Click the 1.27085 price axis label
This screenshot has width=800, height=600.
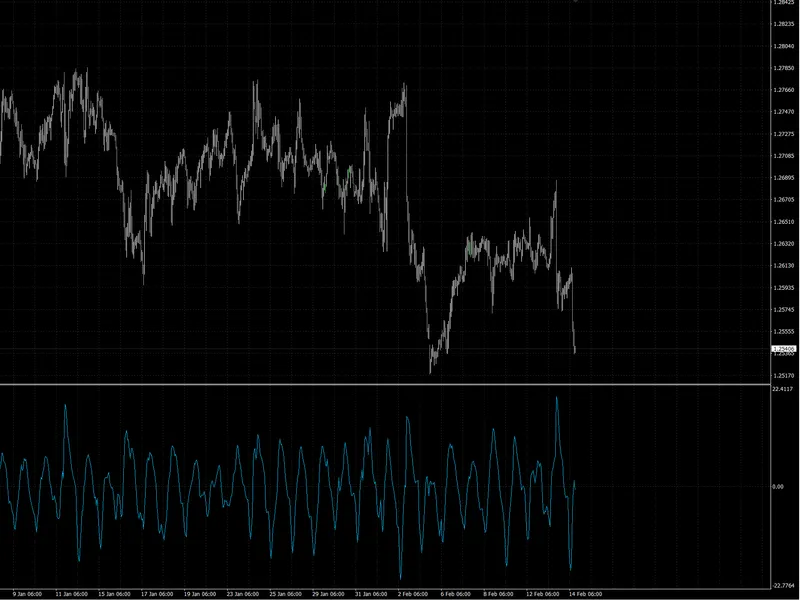pos(783,156)
